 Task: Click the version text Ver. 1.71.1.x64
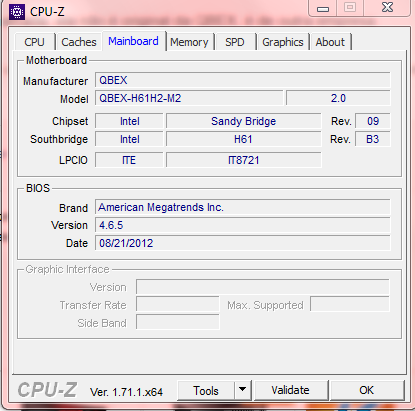tap(126, 392)
